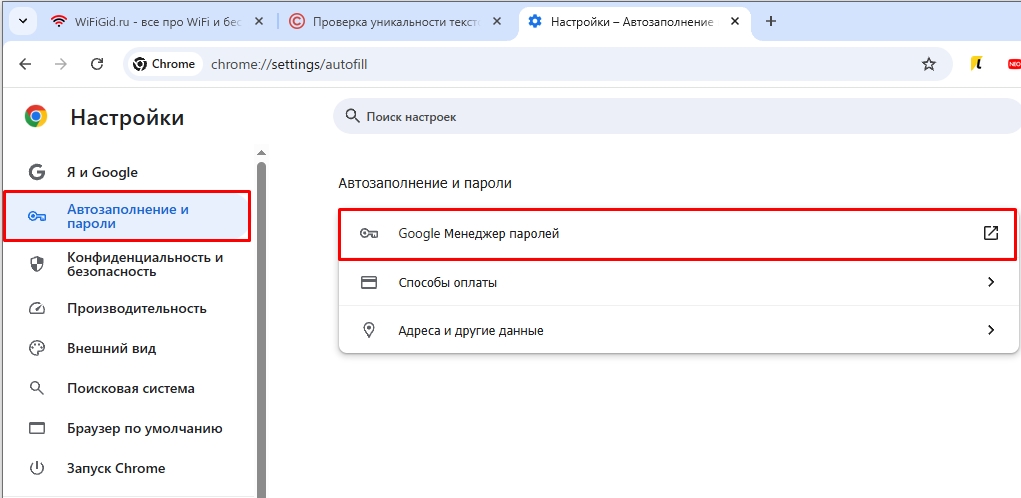This screenshot has height=498, width=1021.
Task: Open Адреса и другие данные settings
Action: [677, 330]
